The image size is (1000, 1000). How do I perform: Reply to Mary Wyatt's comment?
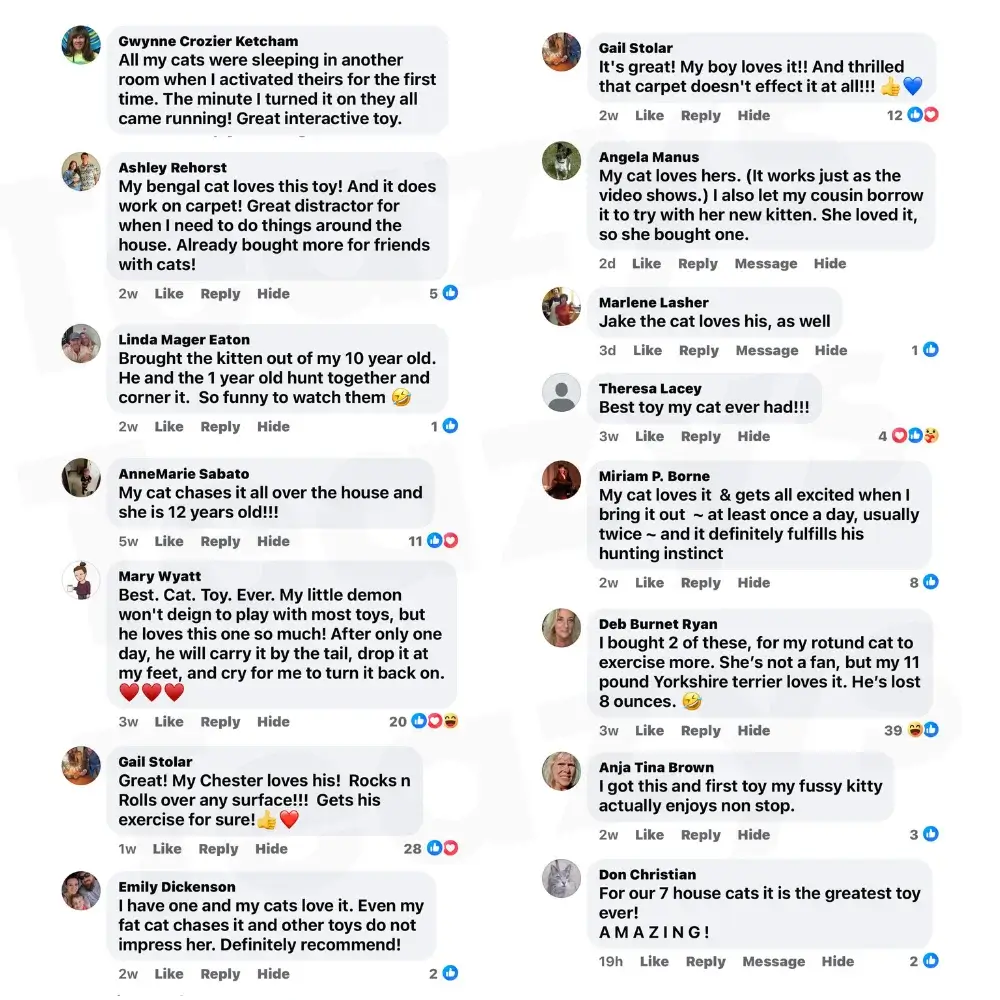pos(220,721)
